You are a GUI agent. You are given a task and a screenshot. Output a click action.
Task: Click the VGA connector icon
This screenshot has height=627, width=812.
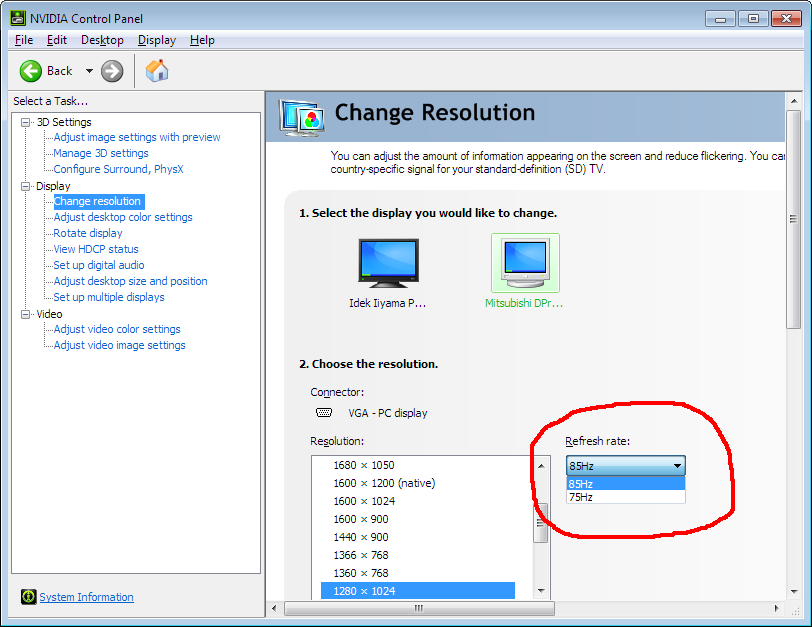tap(324, 413)
